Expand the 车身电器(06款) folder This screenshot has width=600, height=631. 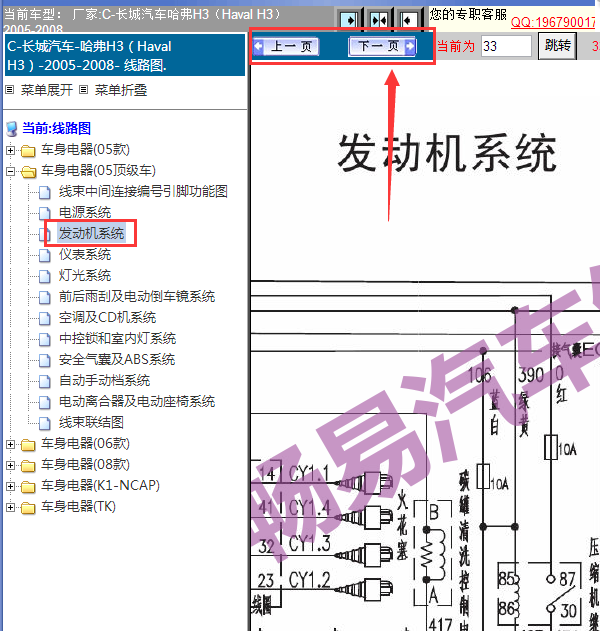pyautogui.click(x=10, y=445)
